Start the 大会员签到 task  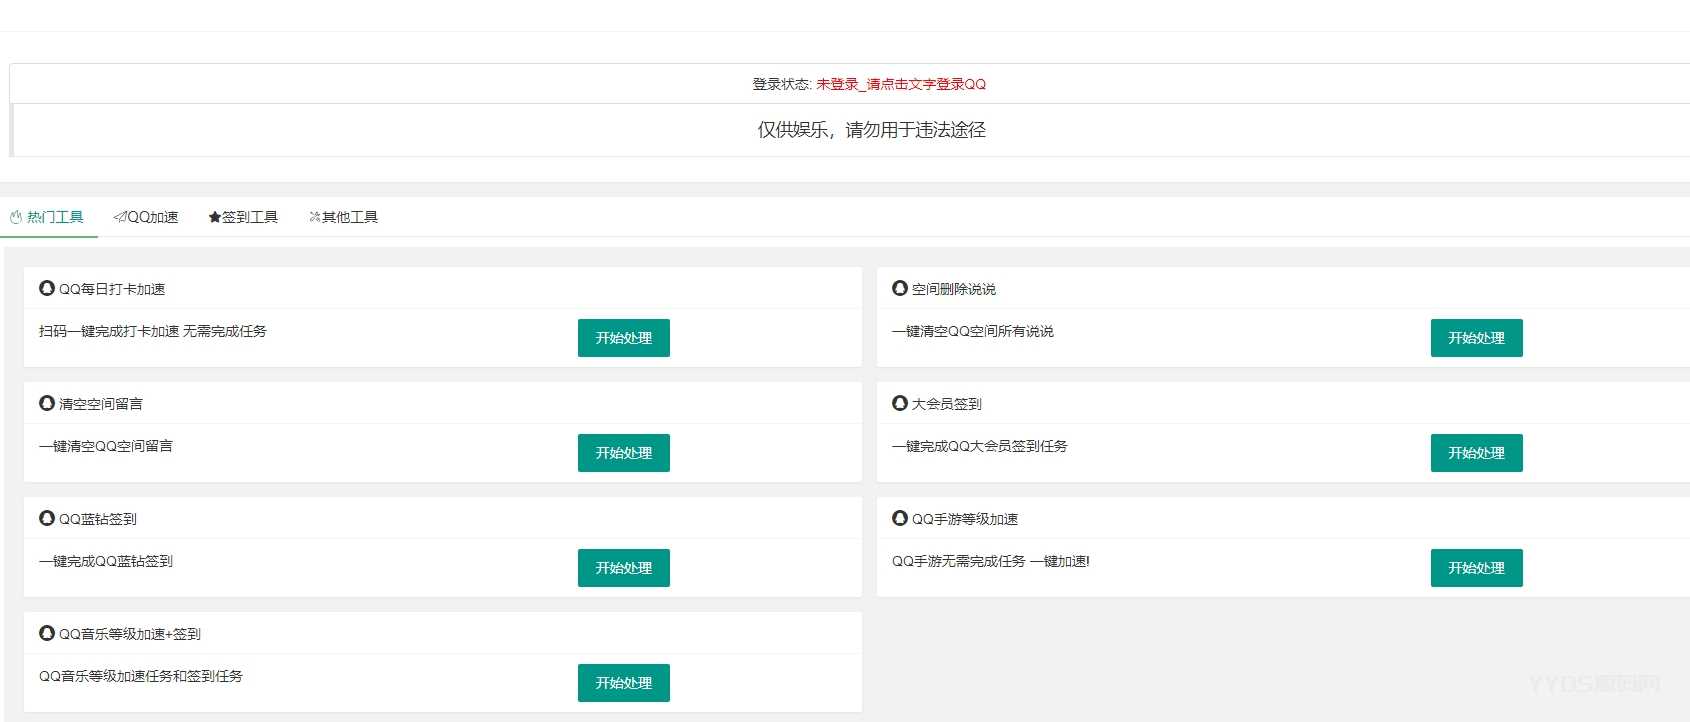coord(1476,453)
